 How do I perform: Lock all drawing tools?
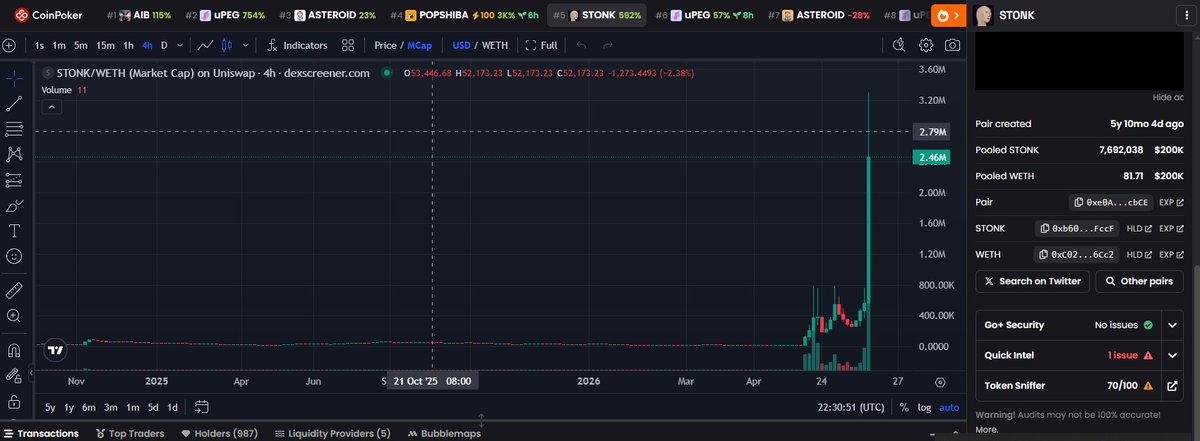(x=14, y=402)
